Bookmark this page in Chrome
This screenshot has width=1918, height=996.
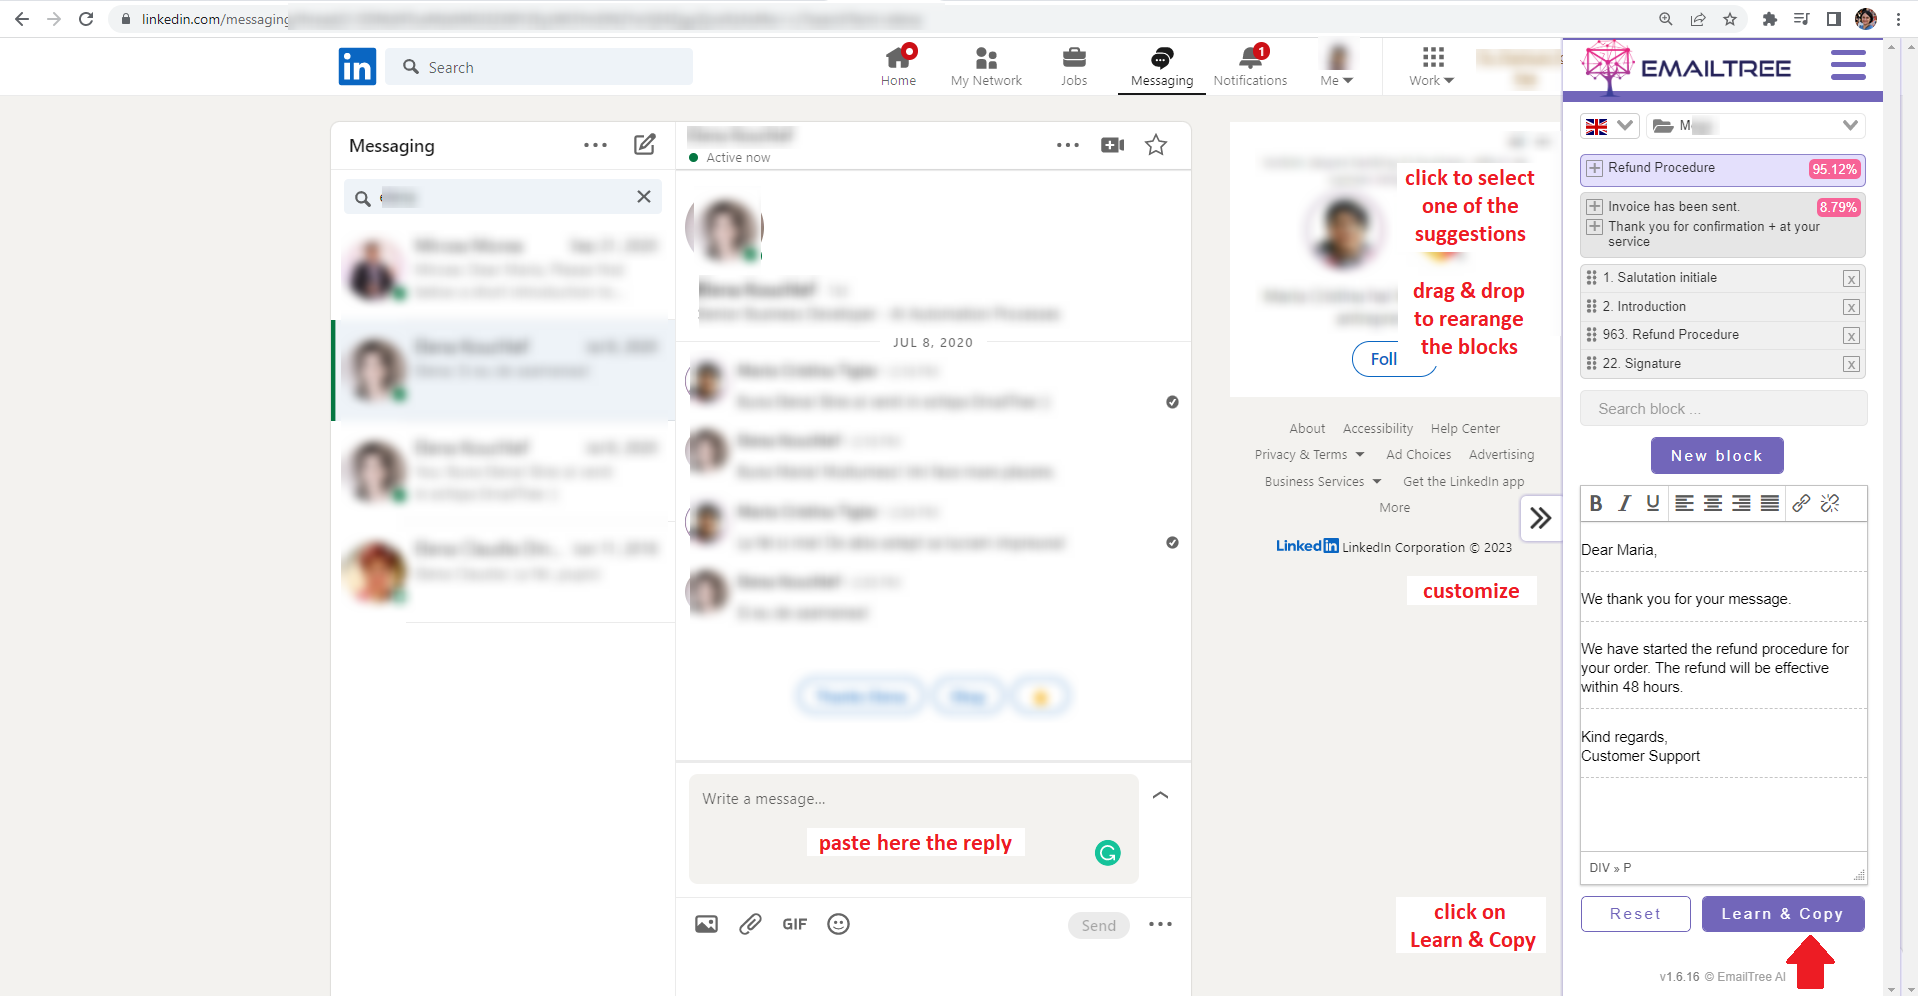1730,19
